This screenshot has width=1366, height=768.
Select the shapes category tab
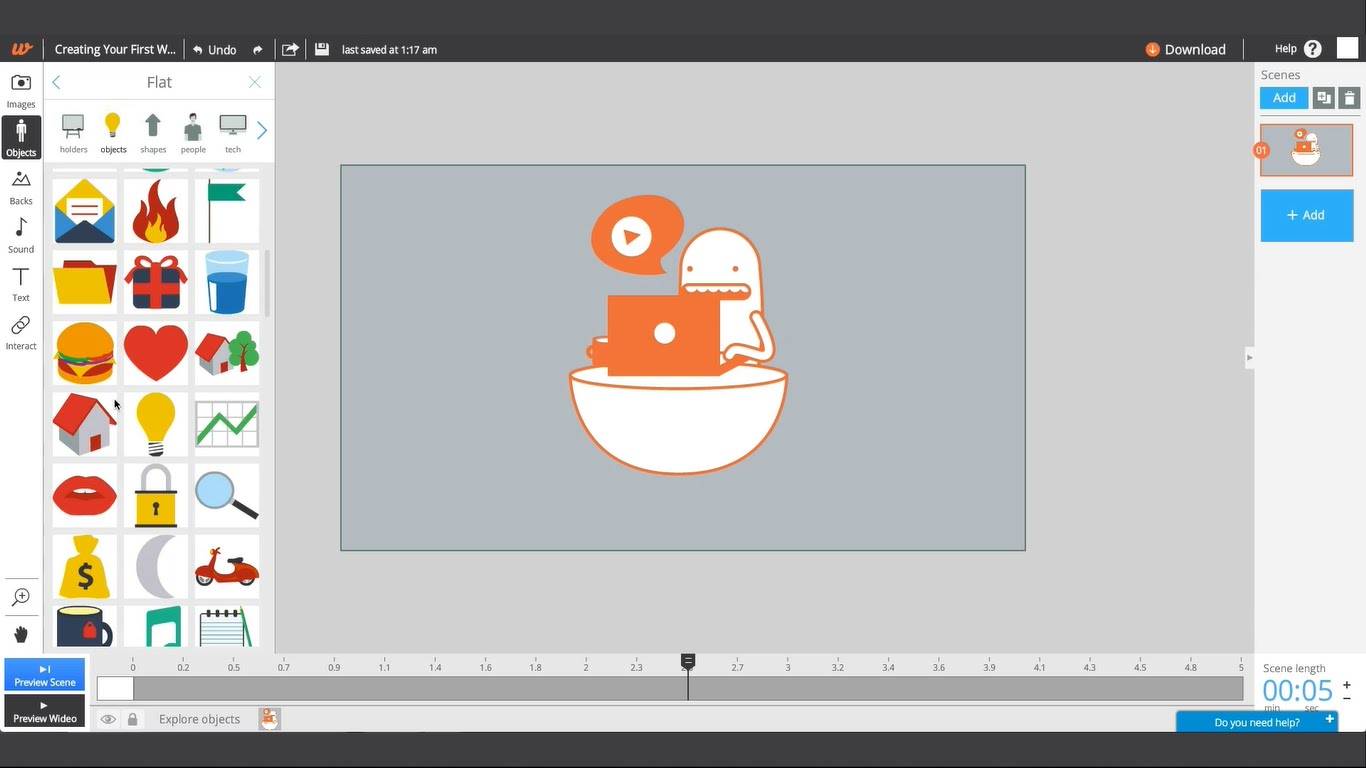click(x=153, y=133)
